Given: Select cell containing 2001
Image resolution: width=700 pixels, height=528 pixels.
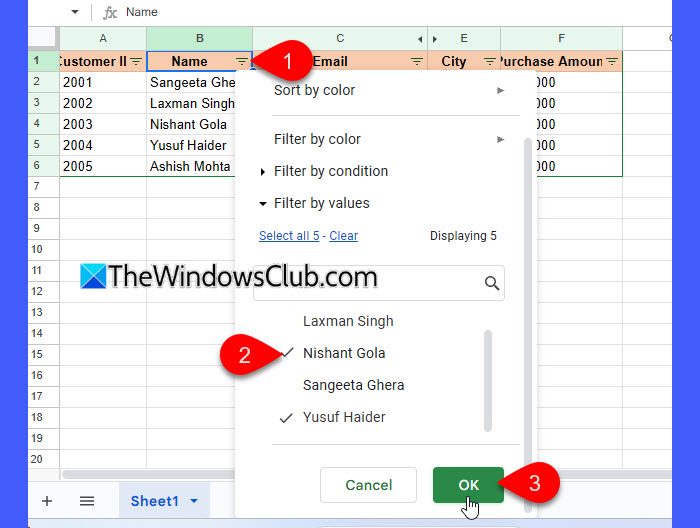Looking at the screenshot, I should [x=103, y=82].
